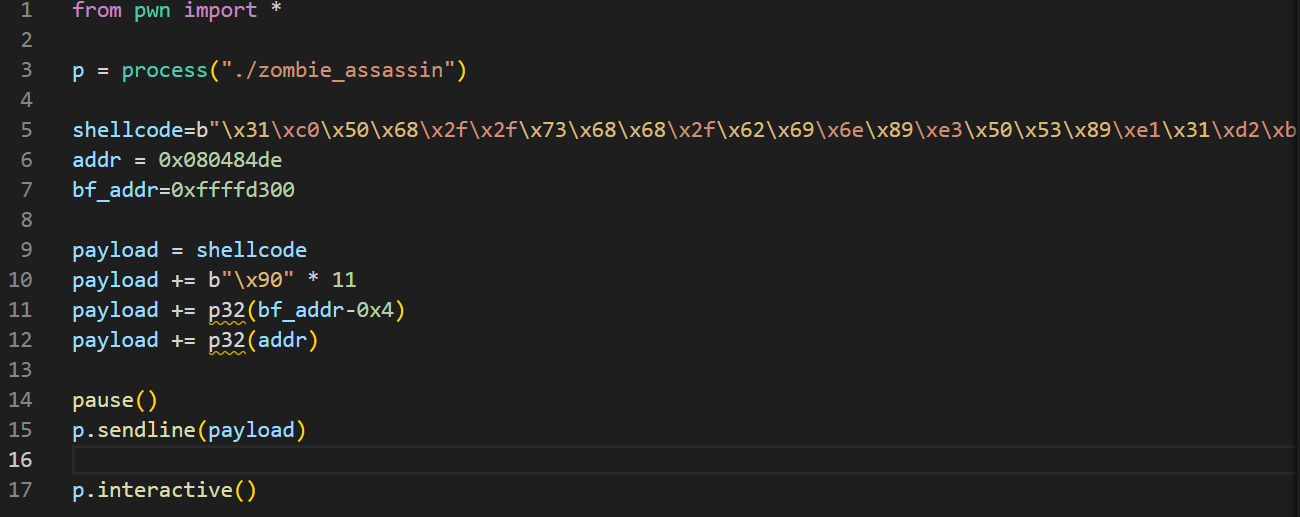Click the 'from' keyword on line 1
The height and width of the screenshot is (517, 1300).
97,10
